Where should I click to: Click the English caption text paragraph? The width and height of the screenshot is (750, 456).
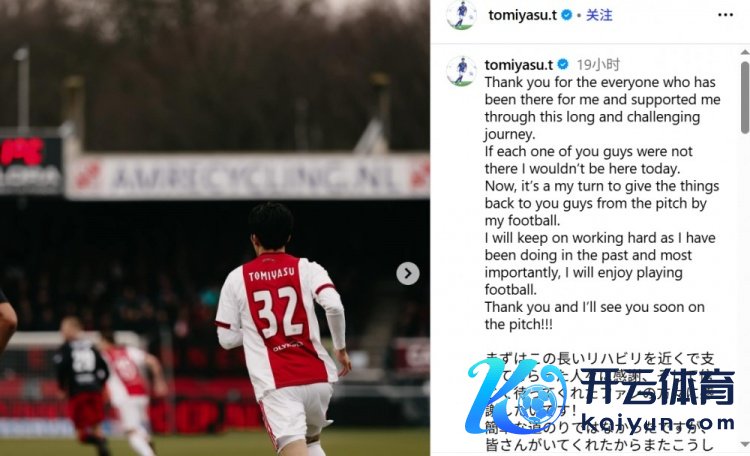click(x=602, y=203)
